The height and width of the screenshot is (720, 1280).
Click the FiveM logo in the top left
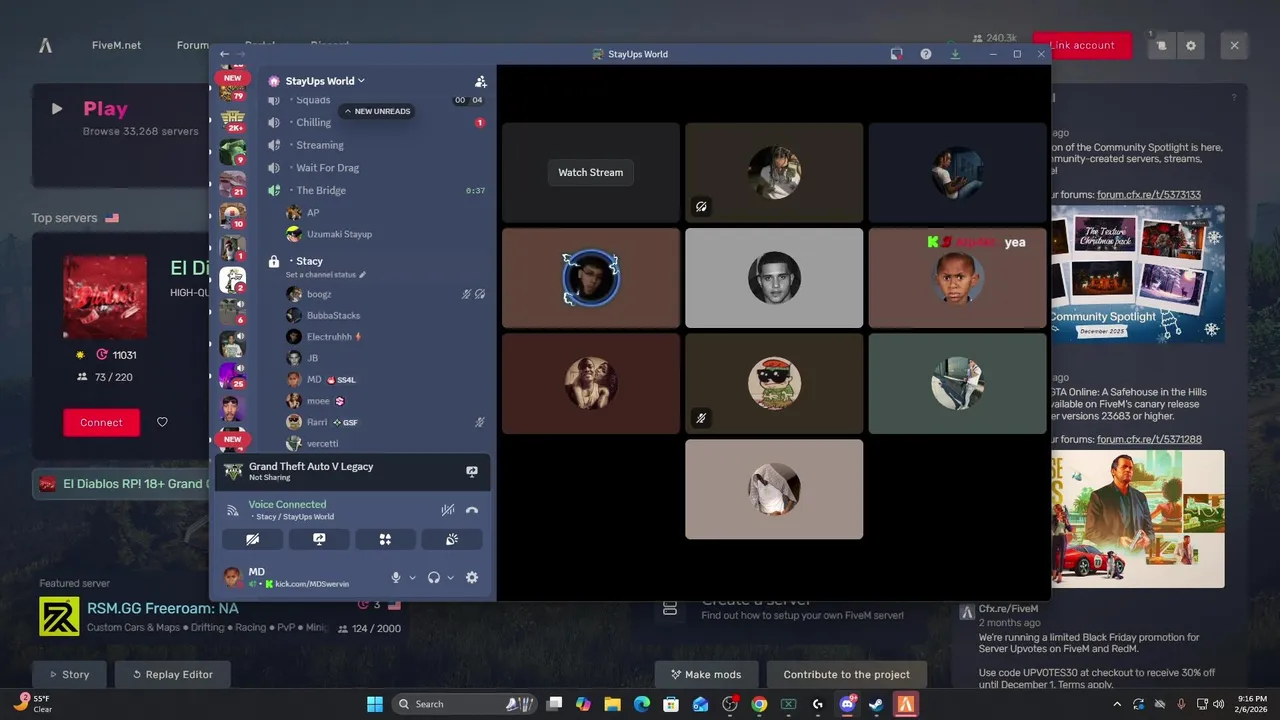[x=45, y=45]
